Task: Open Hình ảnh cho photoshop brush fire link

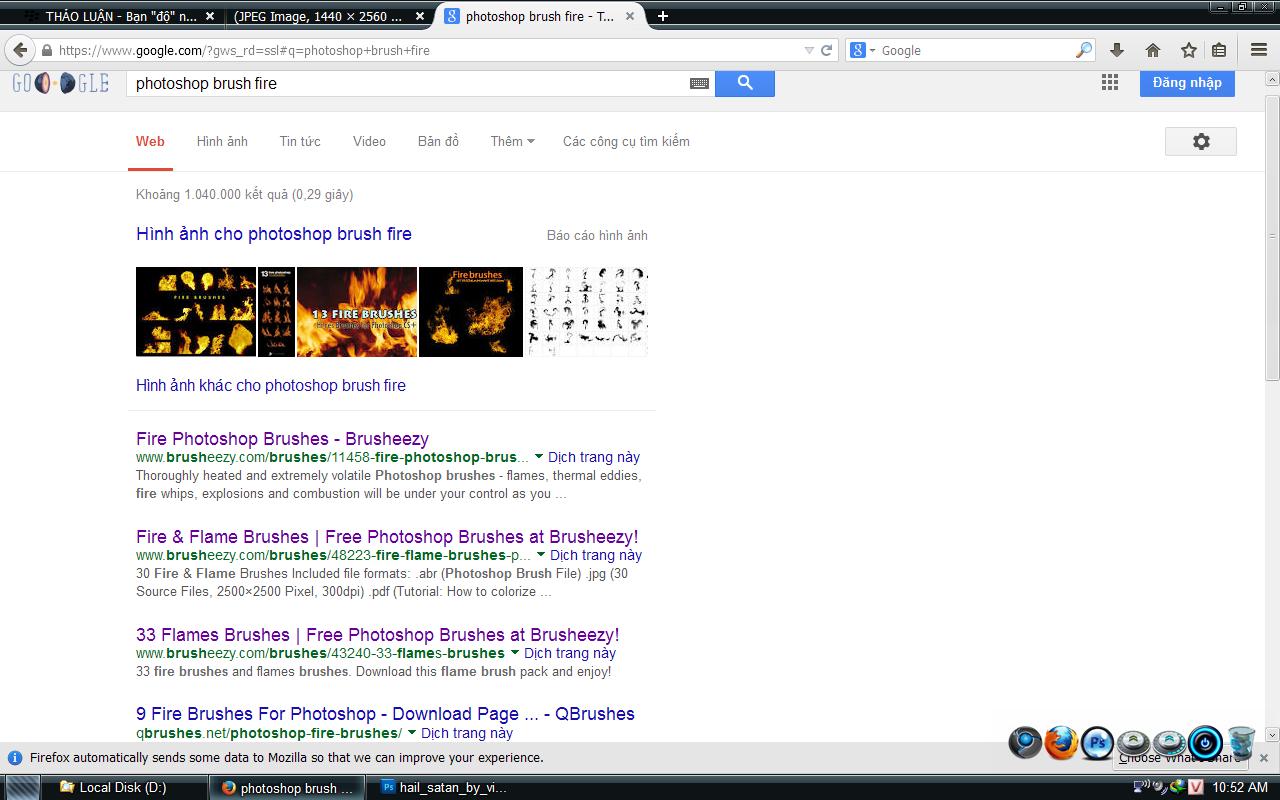Action: 274,234
